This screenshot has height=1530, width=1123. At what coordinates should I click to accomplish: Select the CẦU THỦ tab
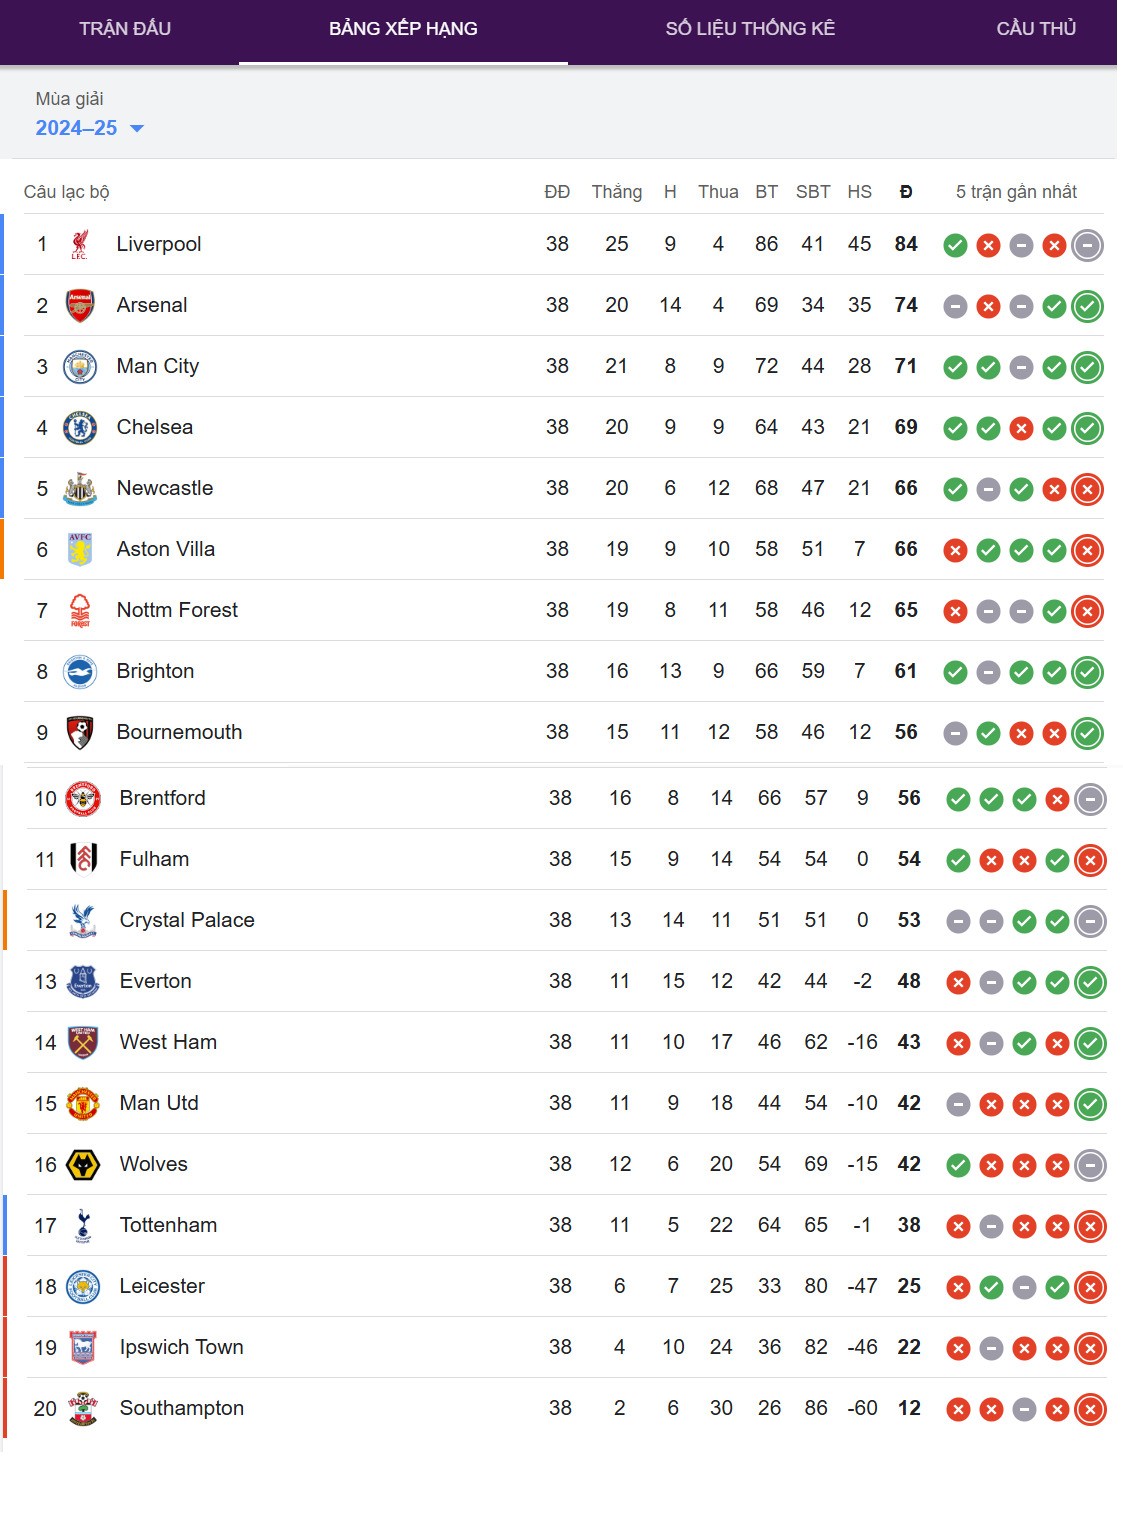pos(1036,29)
